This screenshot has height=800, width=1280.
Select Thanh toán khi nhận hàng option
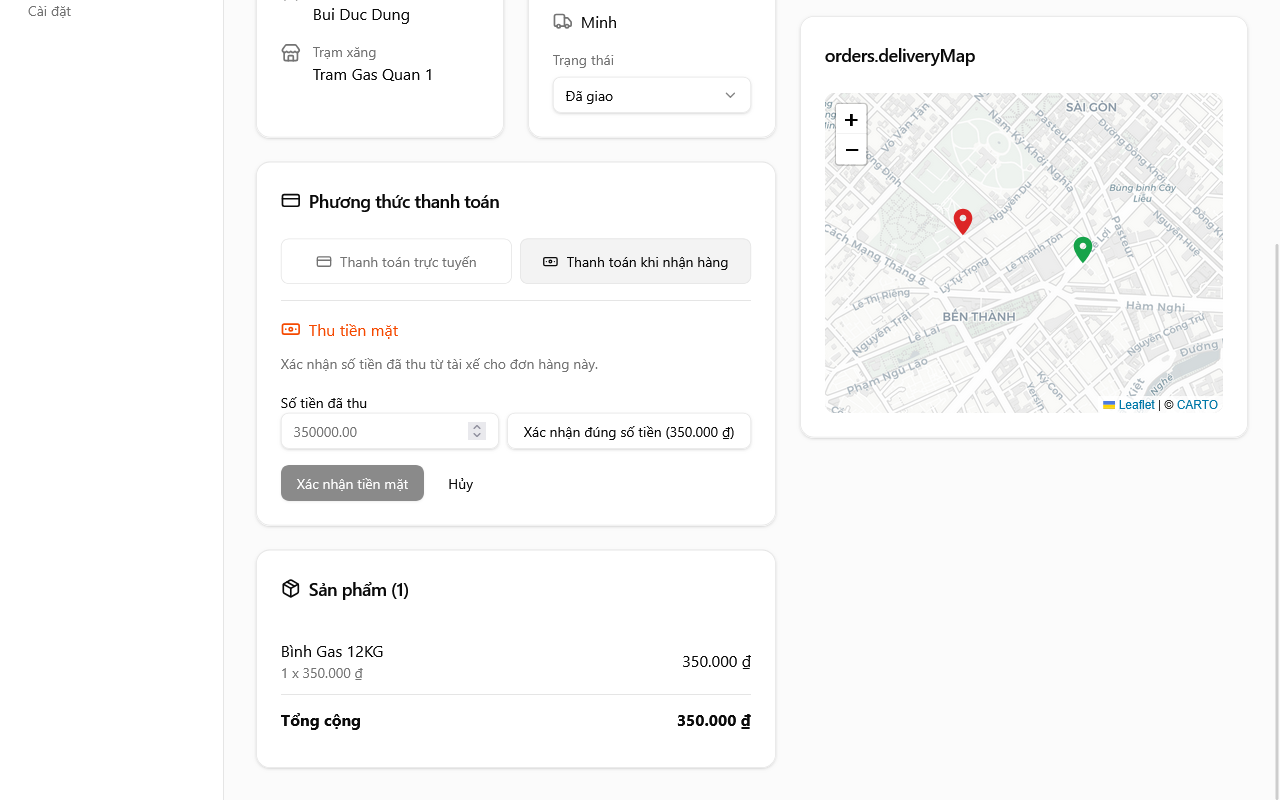(635, 262)
